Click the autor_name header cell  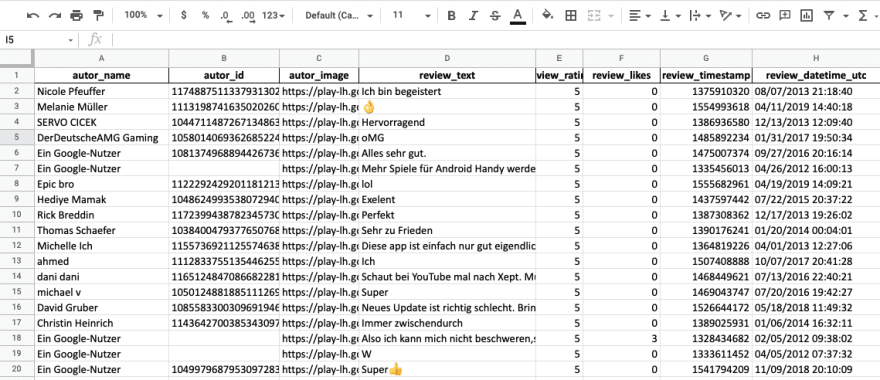(101, 75)
